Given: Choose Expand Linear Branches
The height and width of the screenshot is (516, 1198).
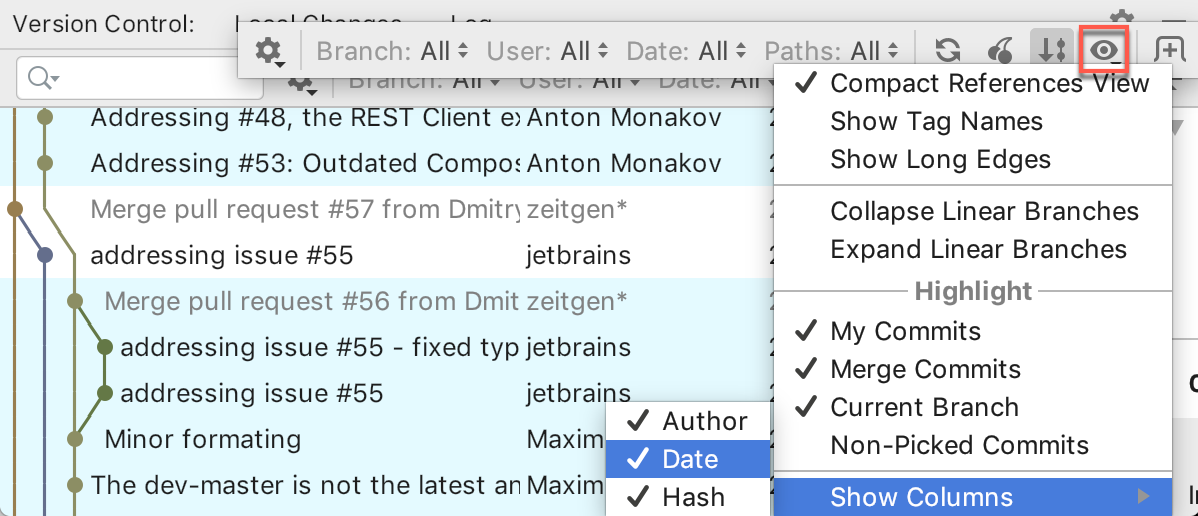Looking at the screenshot, I should [x=973, y=249].
